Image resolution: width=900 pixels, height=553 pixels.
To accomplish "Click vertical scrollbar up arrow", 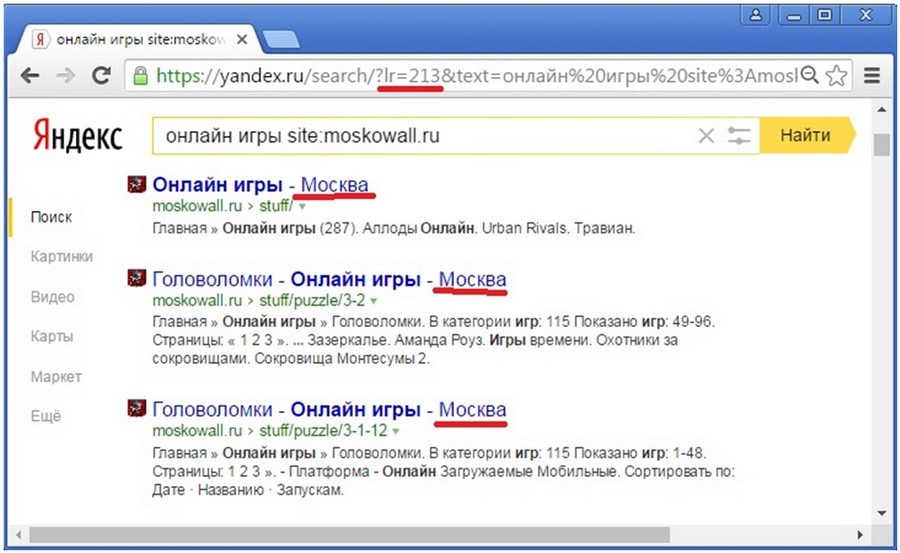I will click(882, 109).
